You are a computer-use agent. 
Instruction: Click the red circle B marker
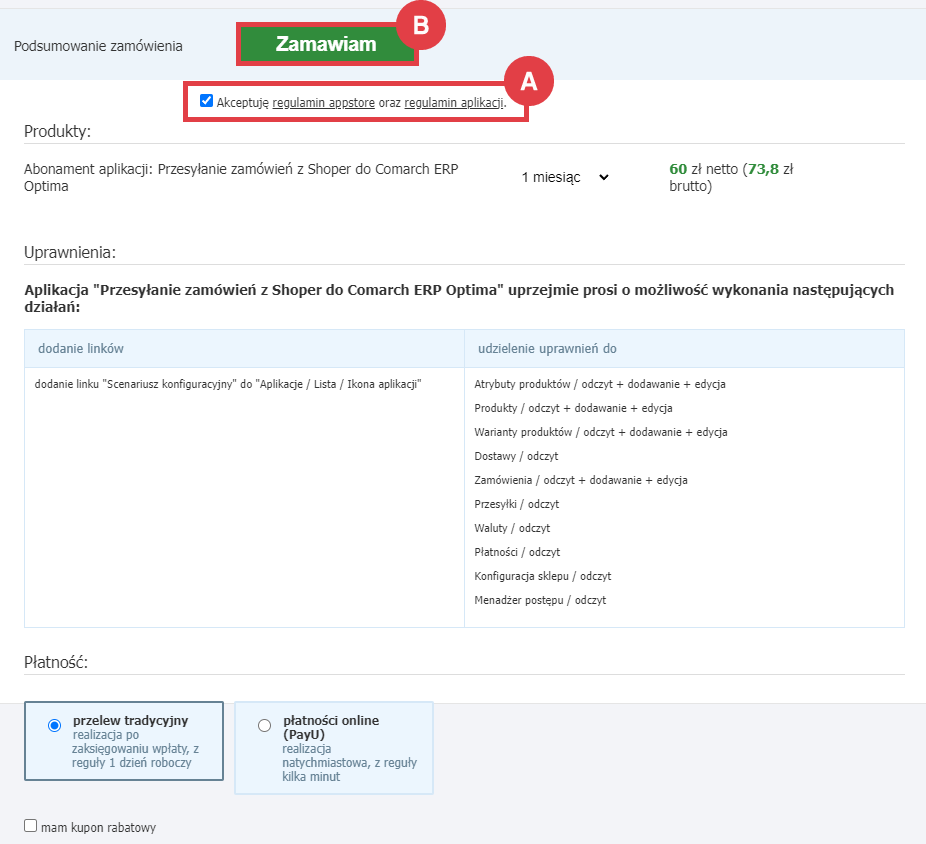click(x=421, y=27)
